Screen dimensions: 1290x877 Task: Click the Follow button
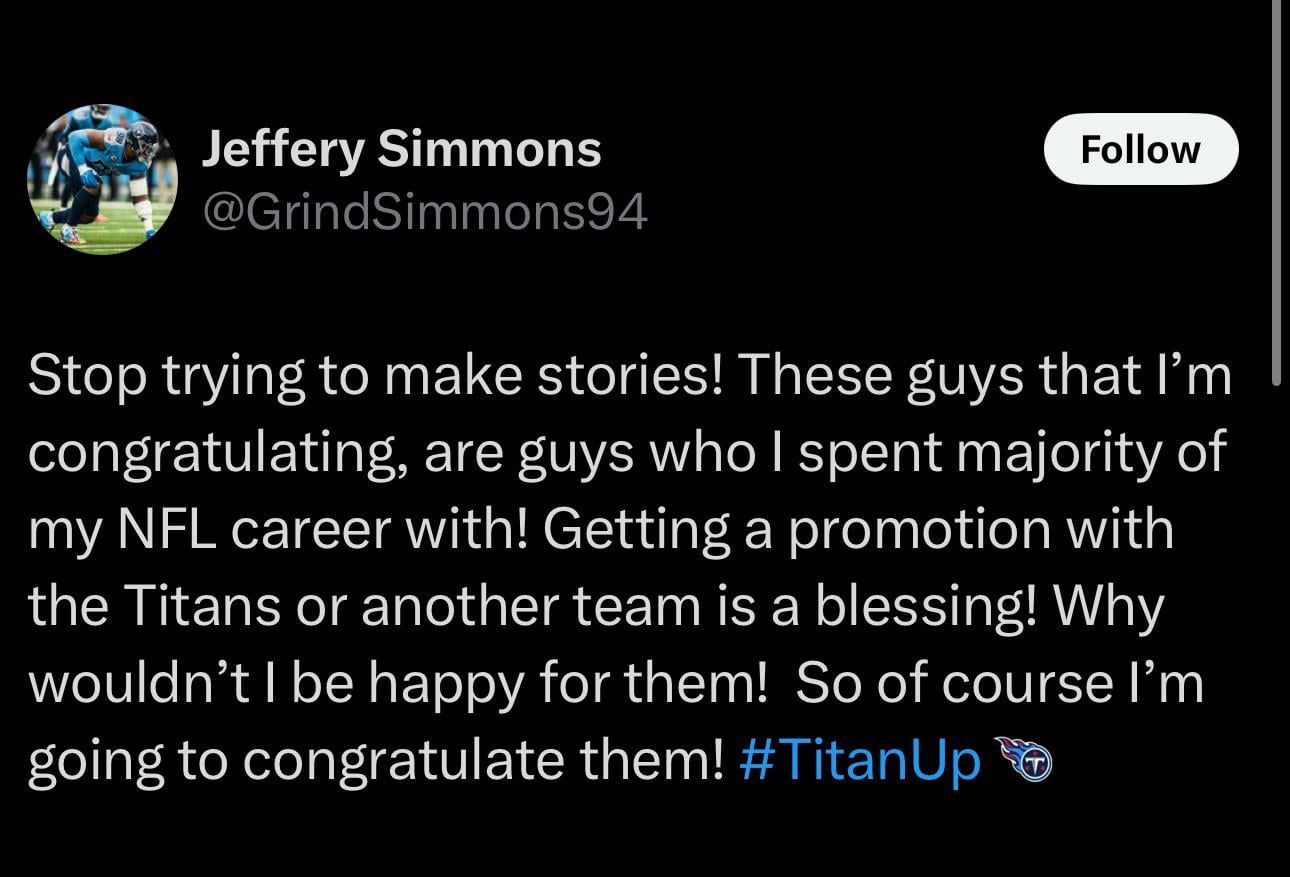point(1140,148)
